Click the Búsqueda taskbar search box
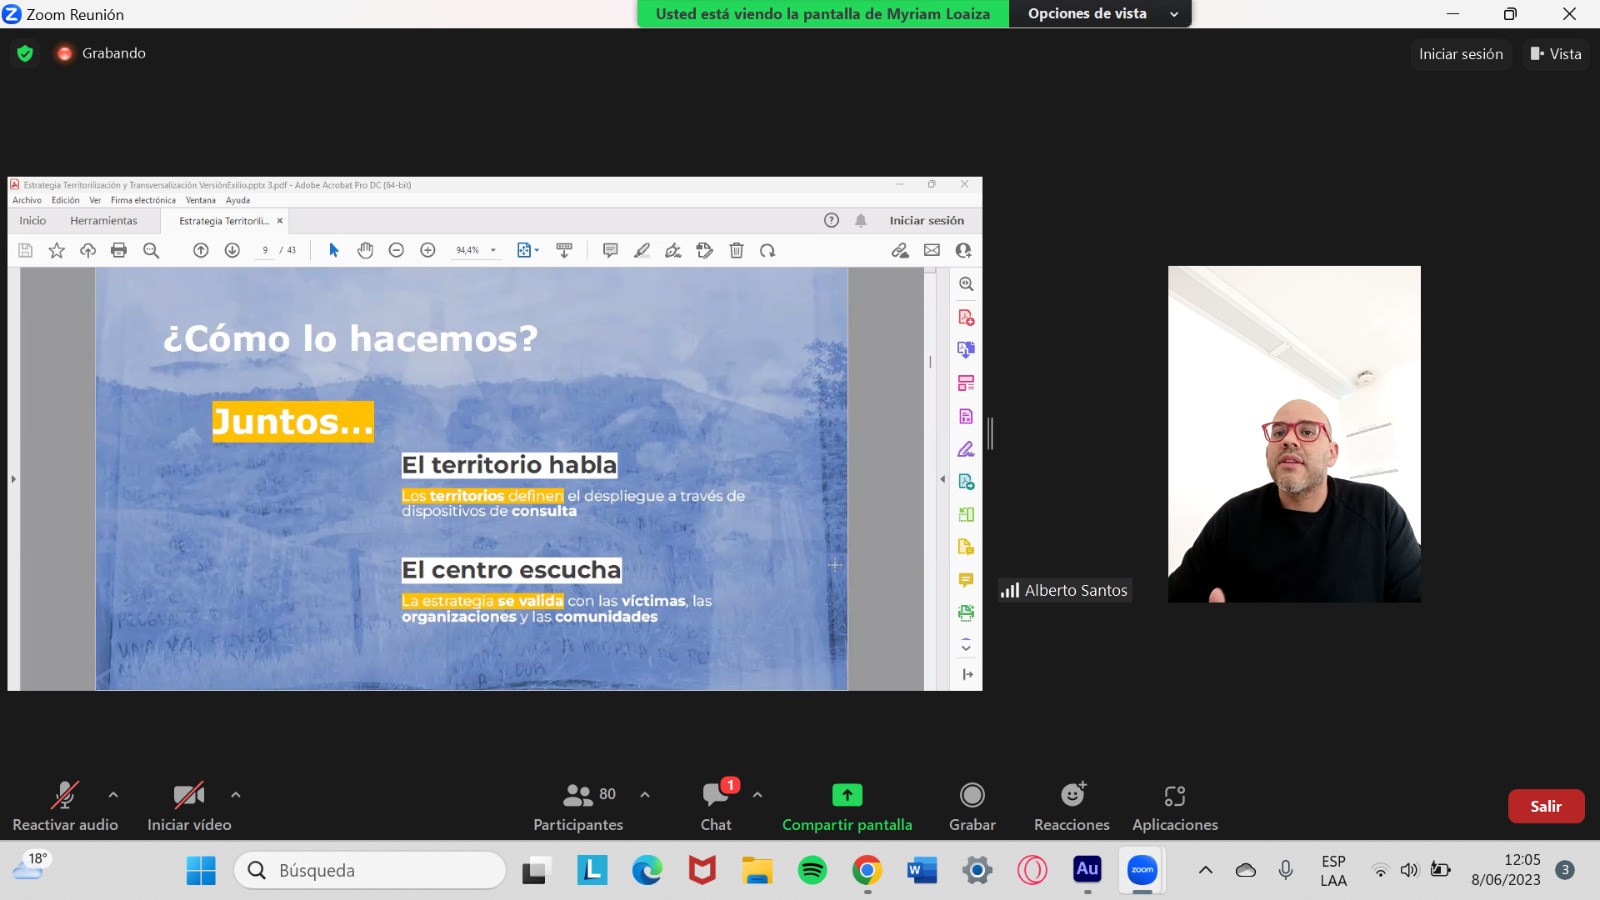 click(370, 870)
